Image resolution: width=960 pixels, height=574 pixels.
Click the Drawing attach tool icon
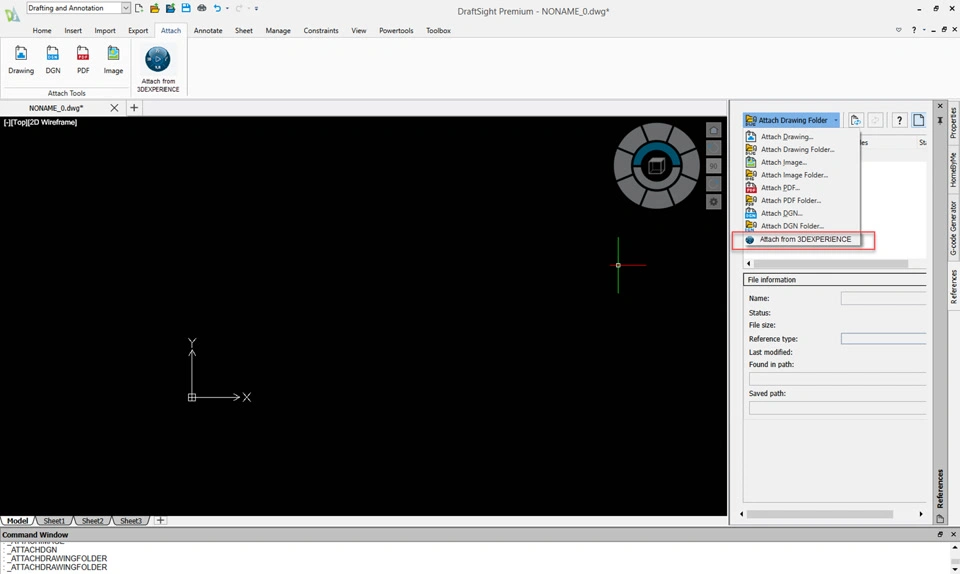21,54
